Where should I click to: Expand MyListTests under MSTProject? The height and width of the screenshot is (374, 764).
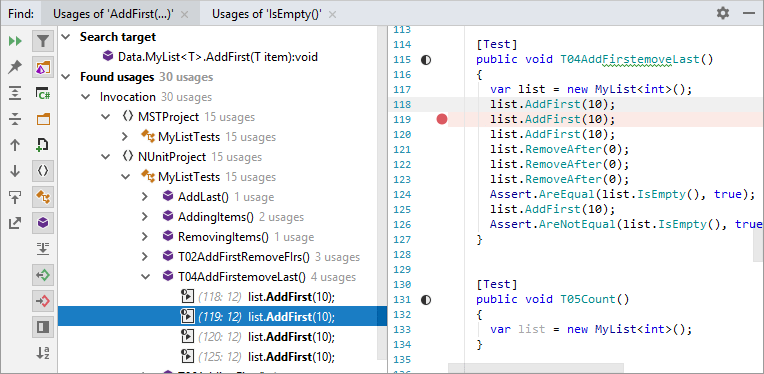pos(125,137)
